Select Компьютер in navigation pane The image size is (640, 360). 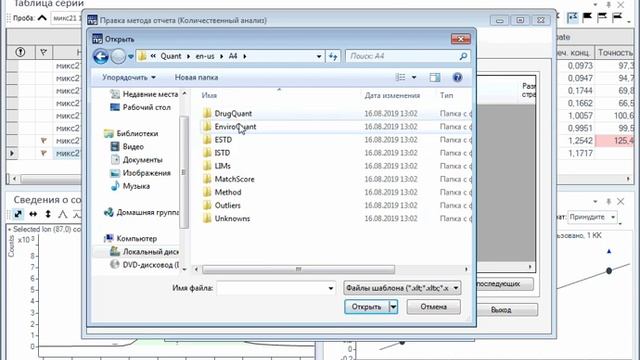[131, 238]
